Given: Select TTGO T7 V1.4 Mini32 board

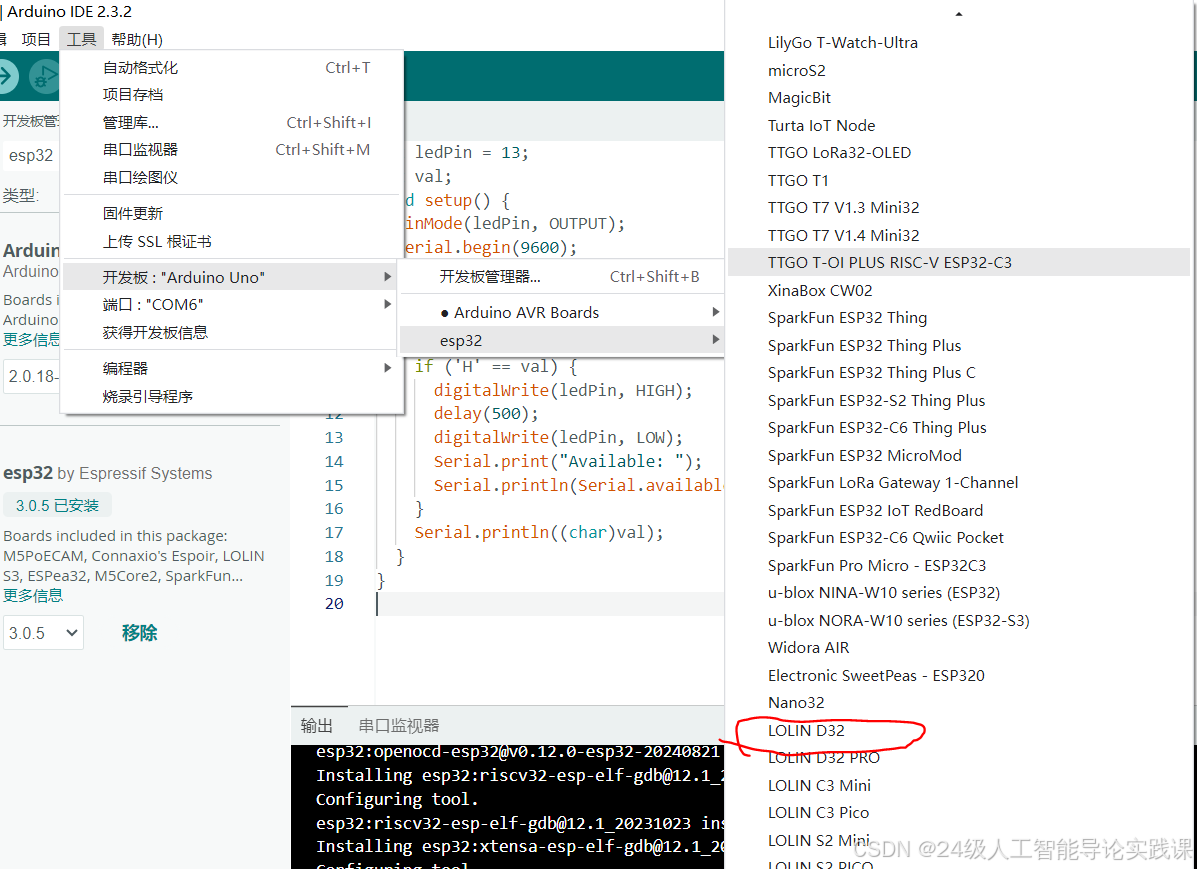Looking at the screenshot, I should (958, 235).
